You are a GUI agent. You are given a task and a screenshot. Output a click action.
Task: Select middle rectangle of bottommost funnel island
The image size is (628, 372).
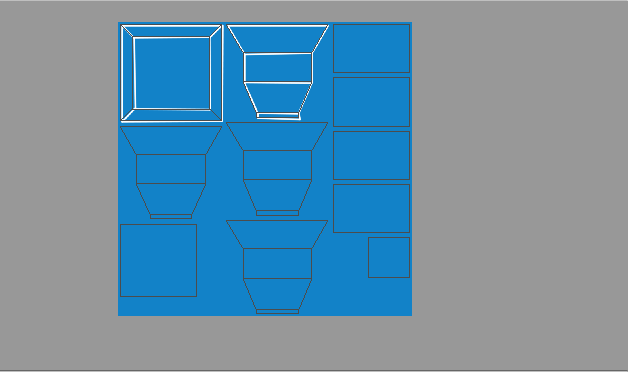pyautogui.click(x=278, y=263)
